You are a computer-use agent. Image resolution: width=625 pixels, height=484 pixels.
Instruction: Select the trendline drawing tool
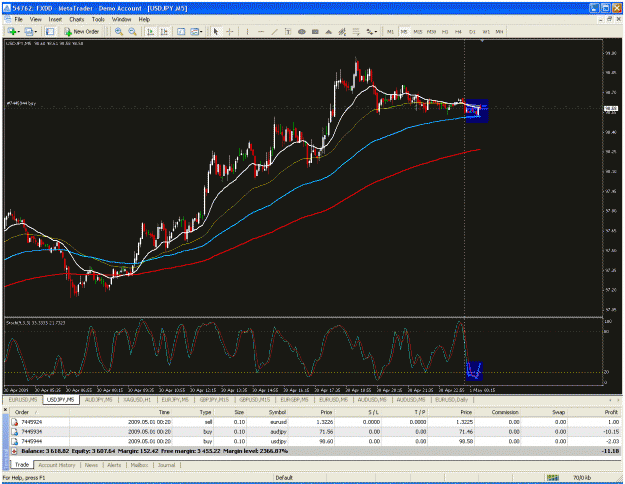[x=275, y=31]
